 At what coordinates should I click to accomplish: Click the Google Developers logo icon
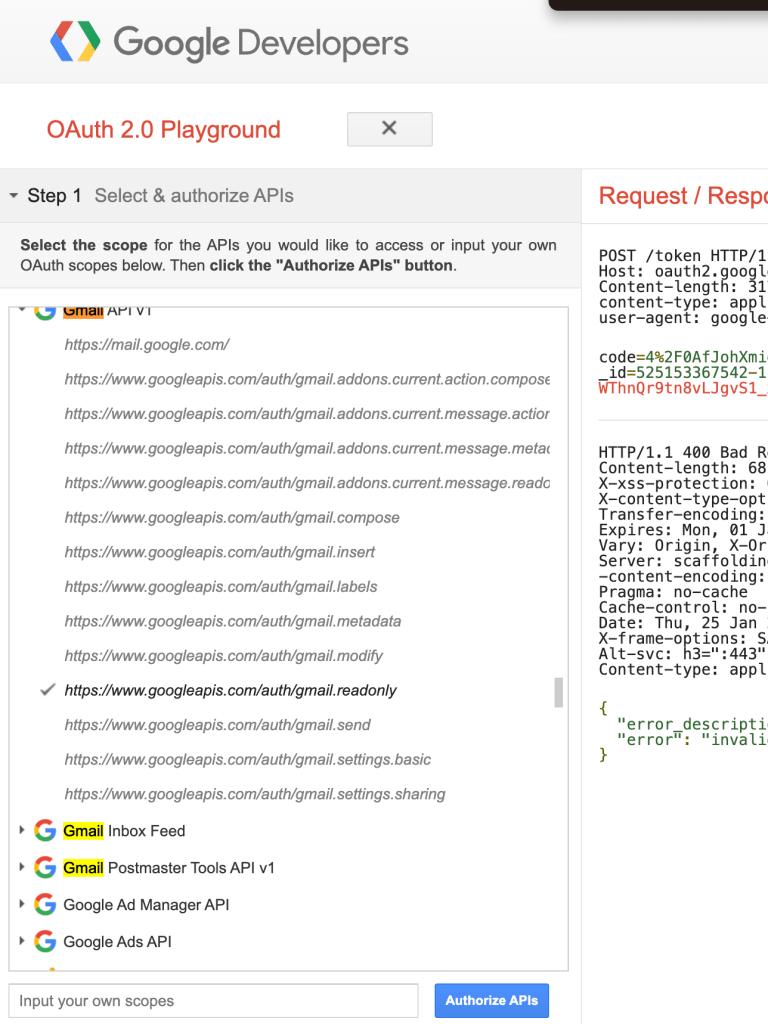pos(76,41)
